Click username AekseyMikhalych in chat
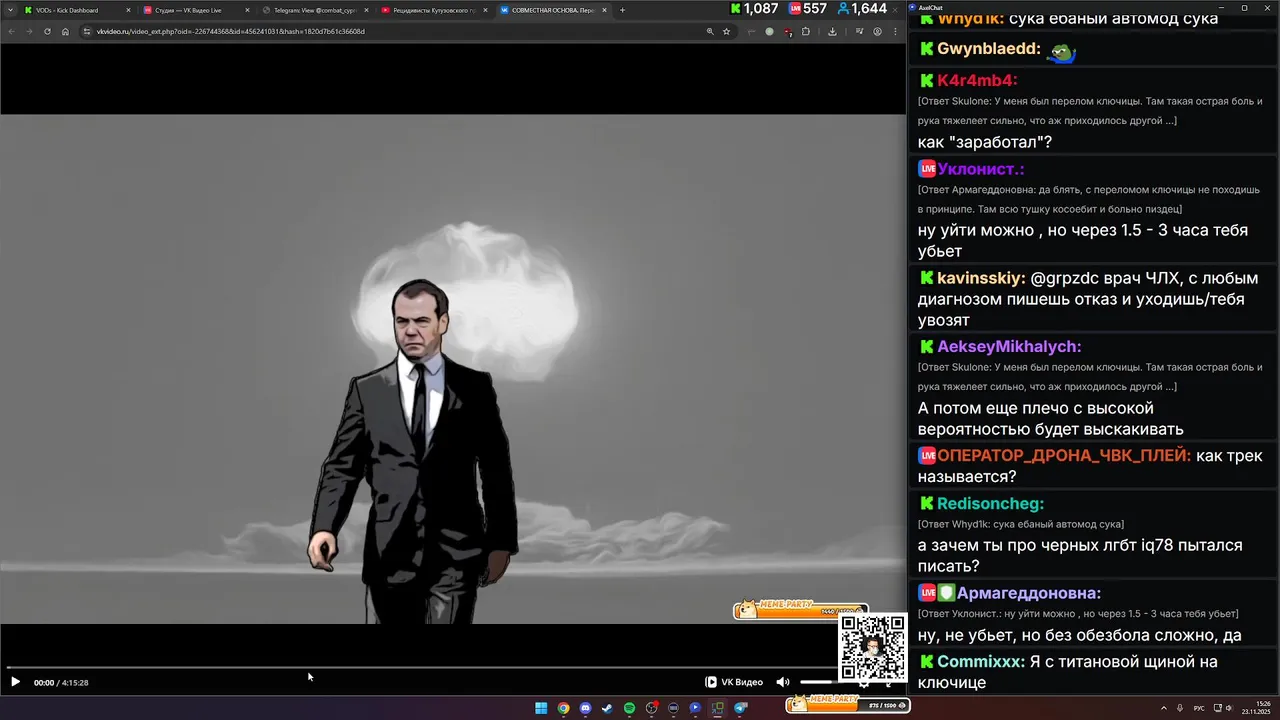The image size is (1280, 720). click(1009, 347)
